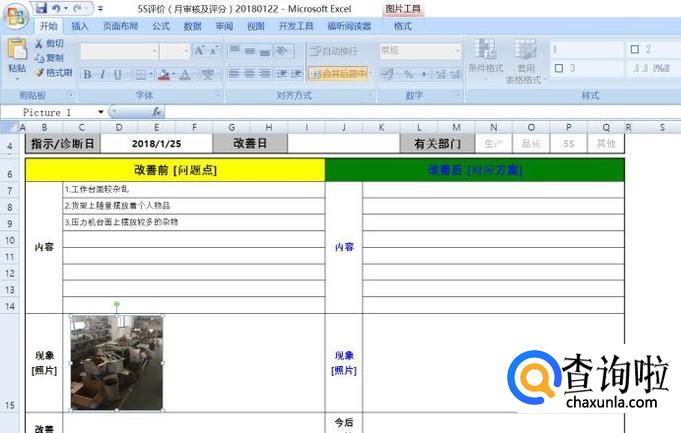
Task: Click the Undo arrow icon
Action: tap(56, 8)
